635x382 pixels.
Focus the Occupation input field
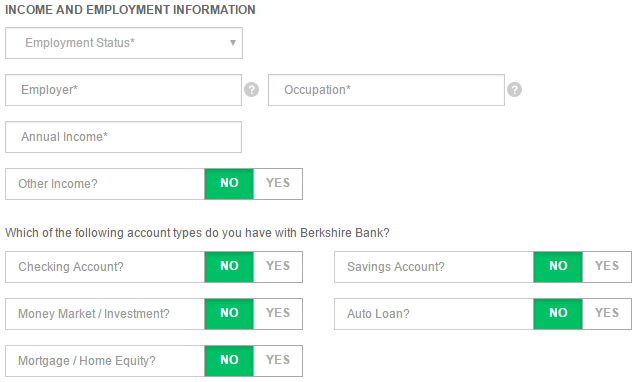(x=386, y=90)
